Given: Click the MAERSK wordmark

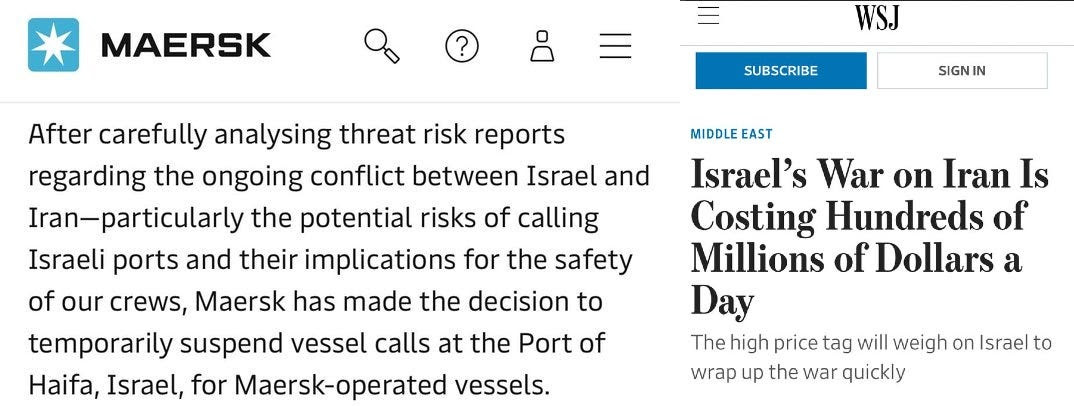Looking at the screenshot, I should (x=186, y=46).
